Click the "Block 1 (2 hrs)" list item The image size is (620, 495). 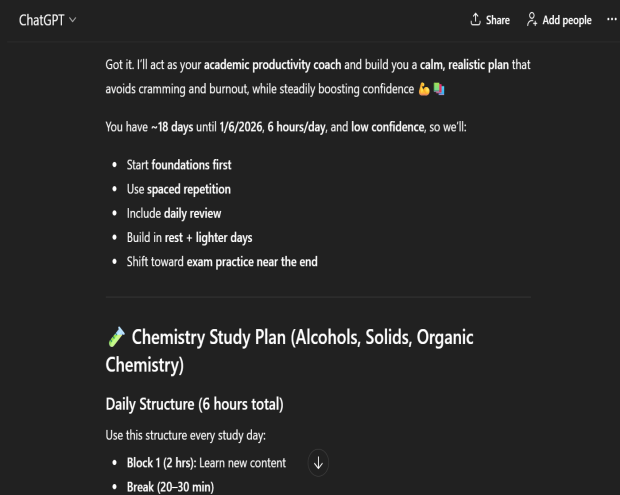pos(206,463)
